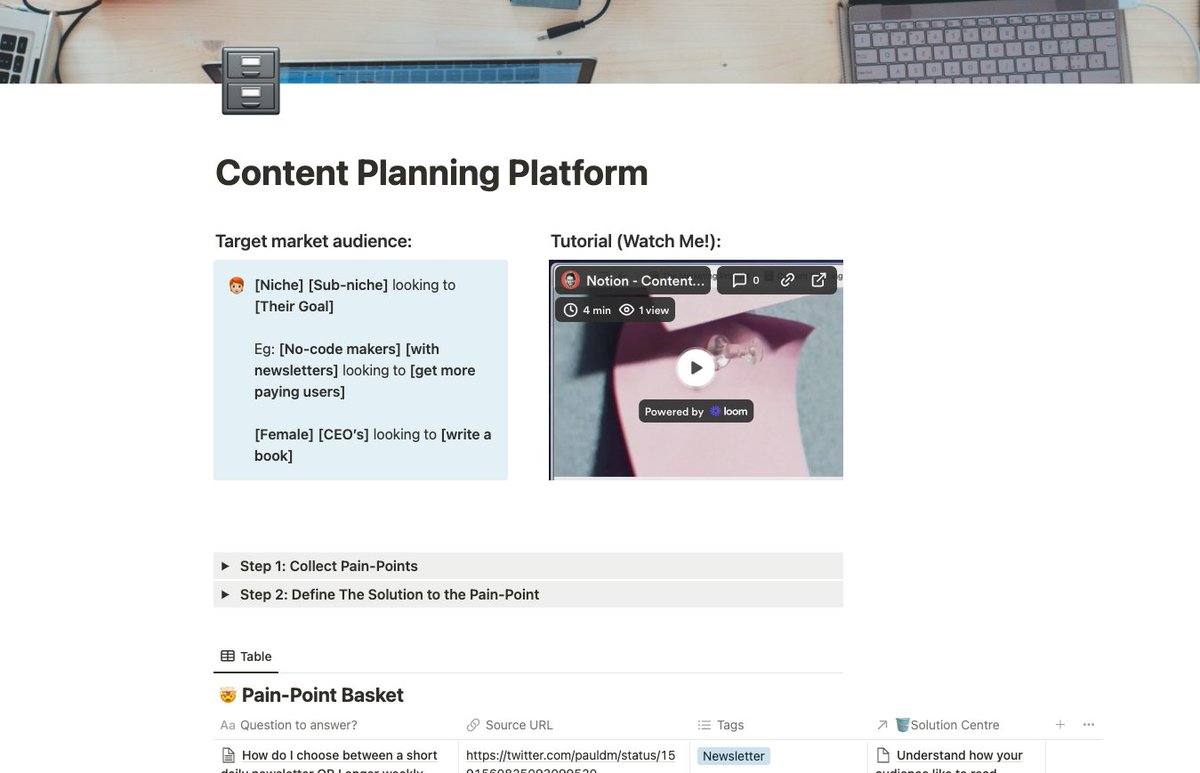Click the Target market audience heading
This screenshot has width=1200, height=773.
coord(313,241)
